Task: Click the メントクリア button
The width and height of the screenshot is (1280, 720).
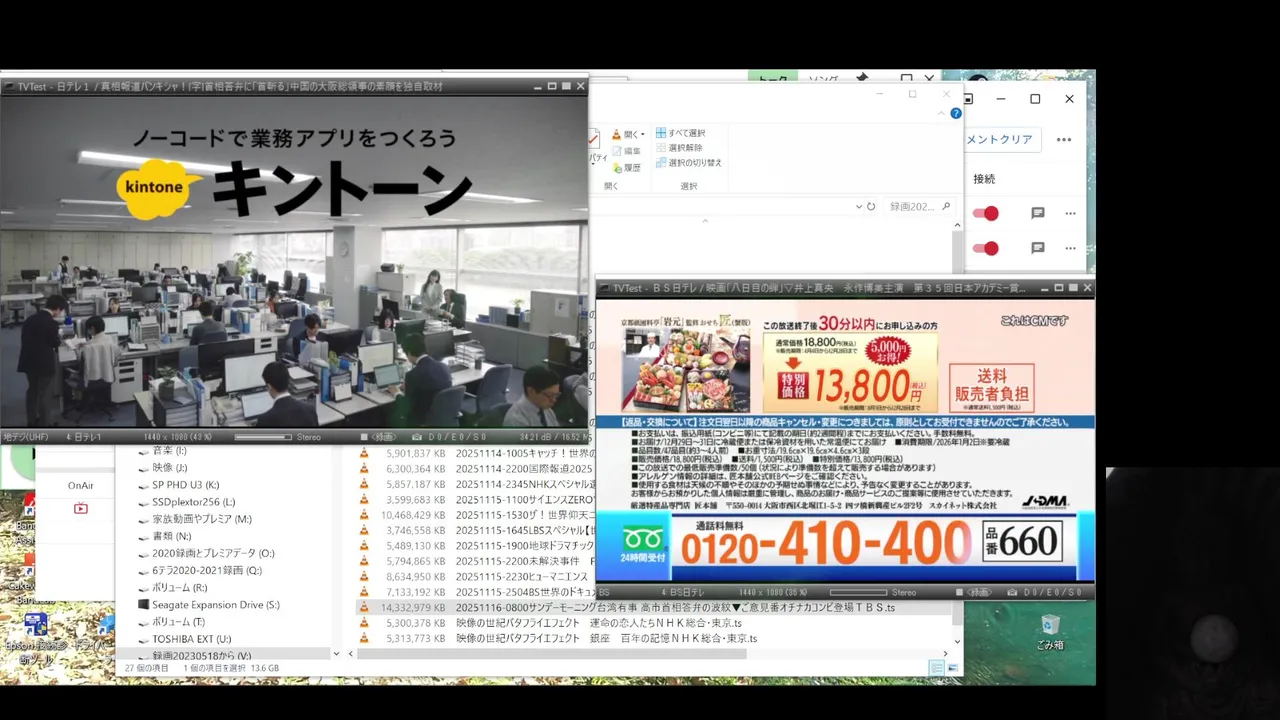Action: (x=999, y=140)
